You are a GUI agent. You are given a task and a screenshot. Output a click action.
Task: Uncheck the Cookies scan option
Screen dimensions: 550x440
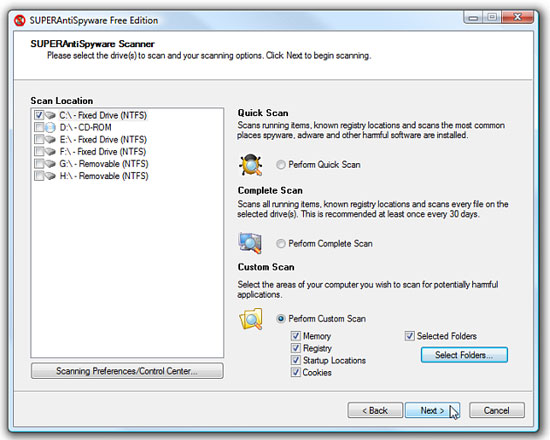click(x=296, y=372)
